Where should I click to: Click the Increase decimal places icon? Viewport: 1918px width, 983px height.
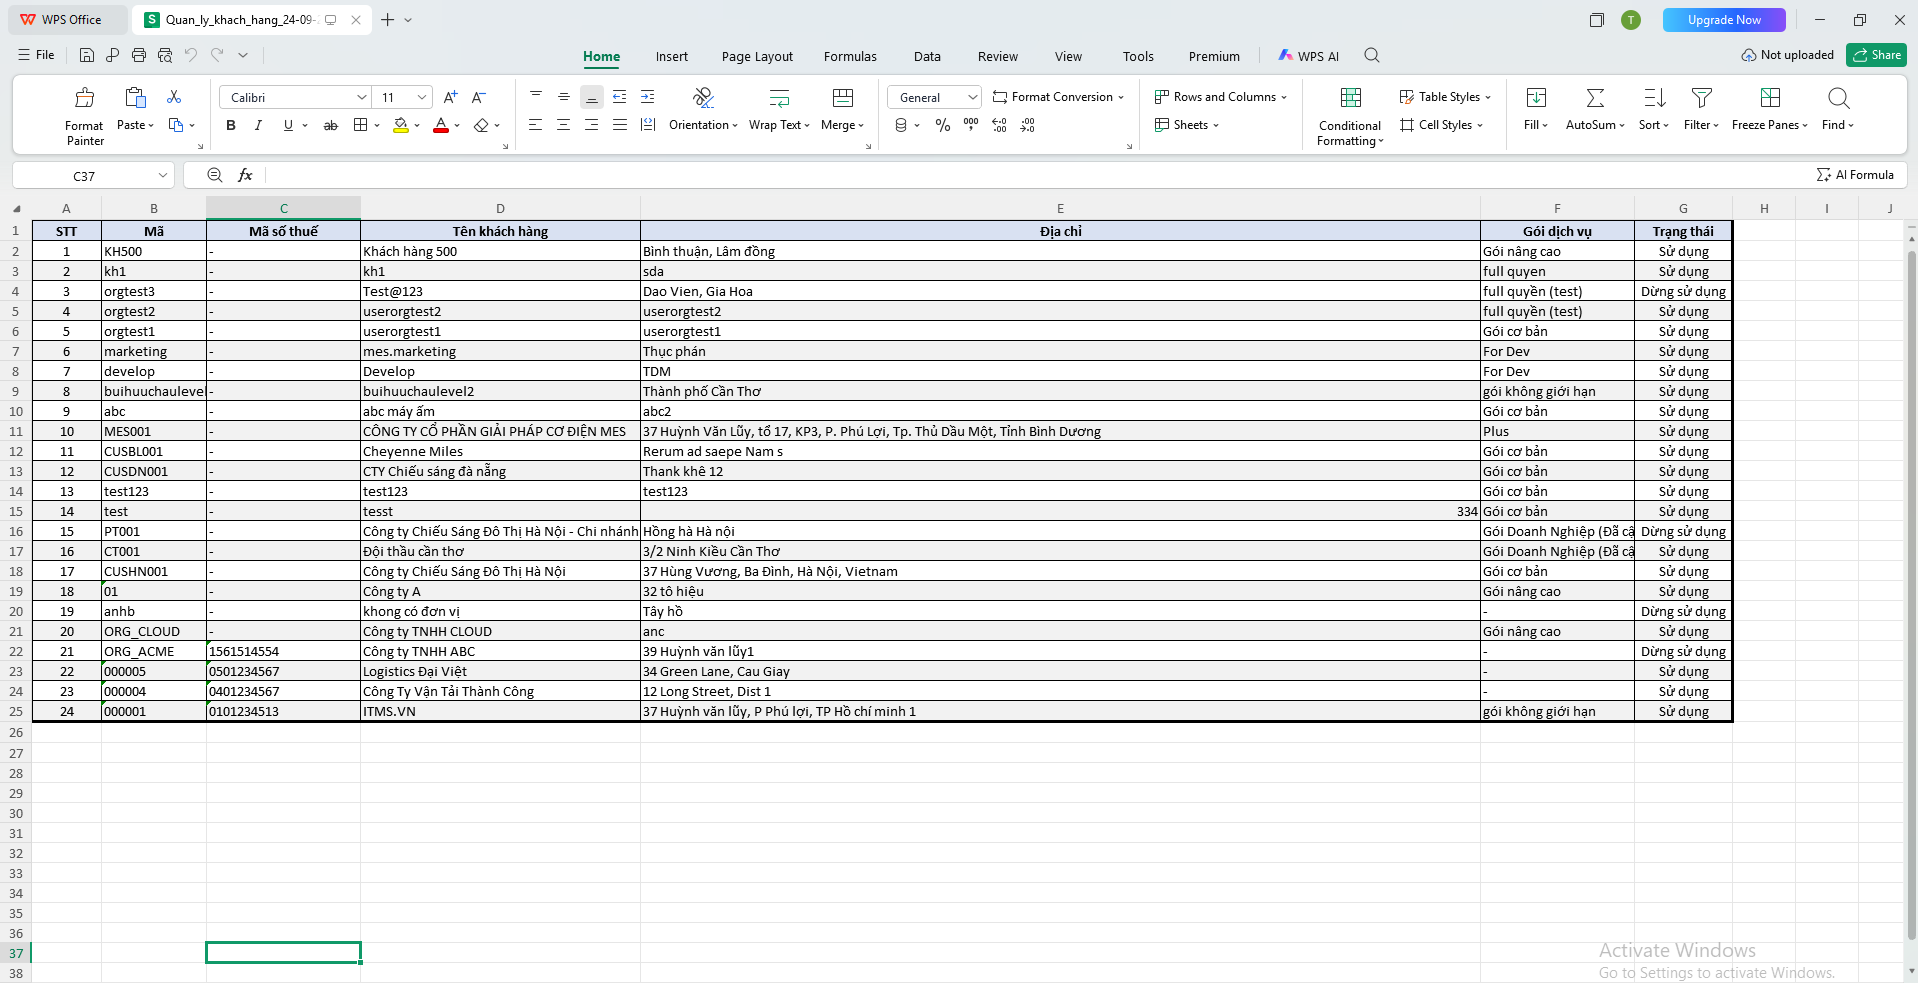click(999, 125)
